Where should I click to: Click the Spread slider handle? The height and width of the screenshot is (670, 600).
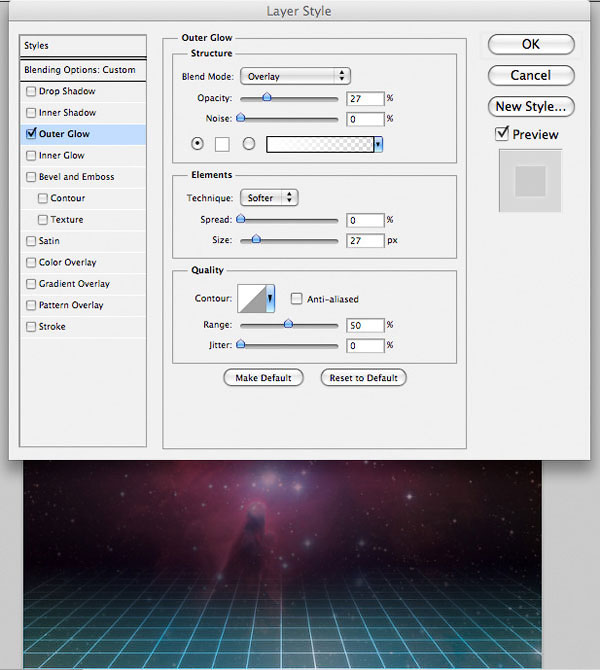click(x=241, y=219)
